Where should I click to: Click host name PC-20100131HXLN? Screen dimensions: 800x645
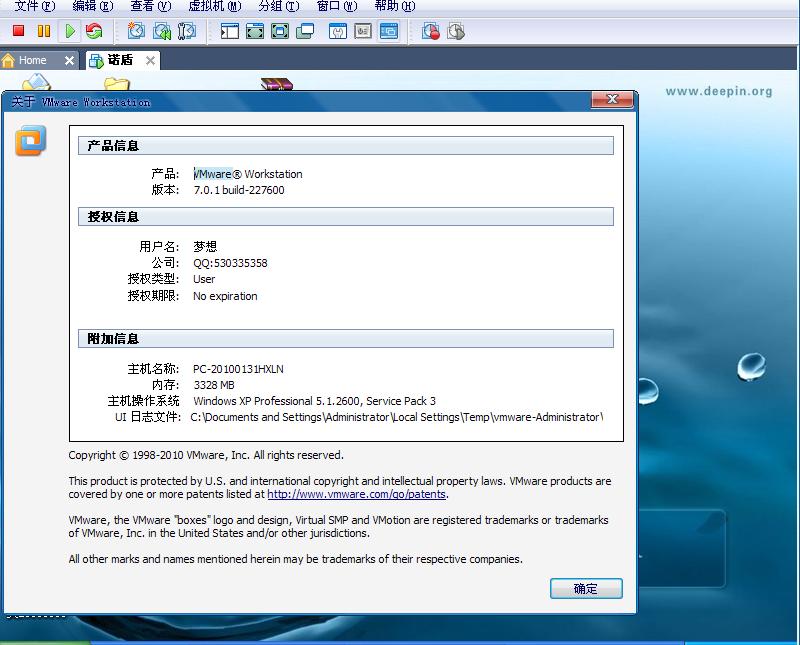(x=238, y=369)
